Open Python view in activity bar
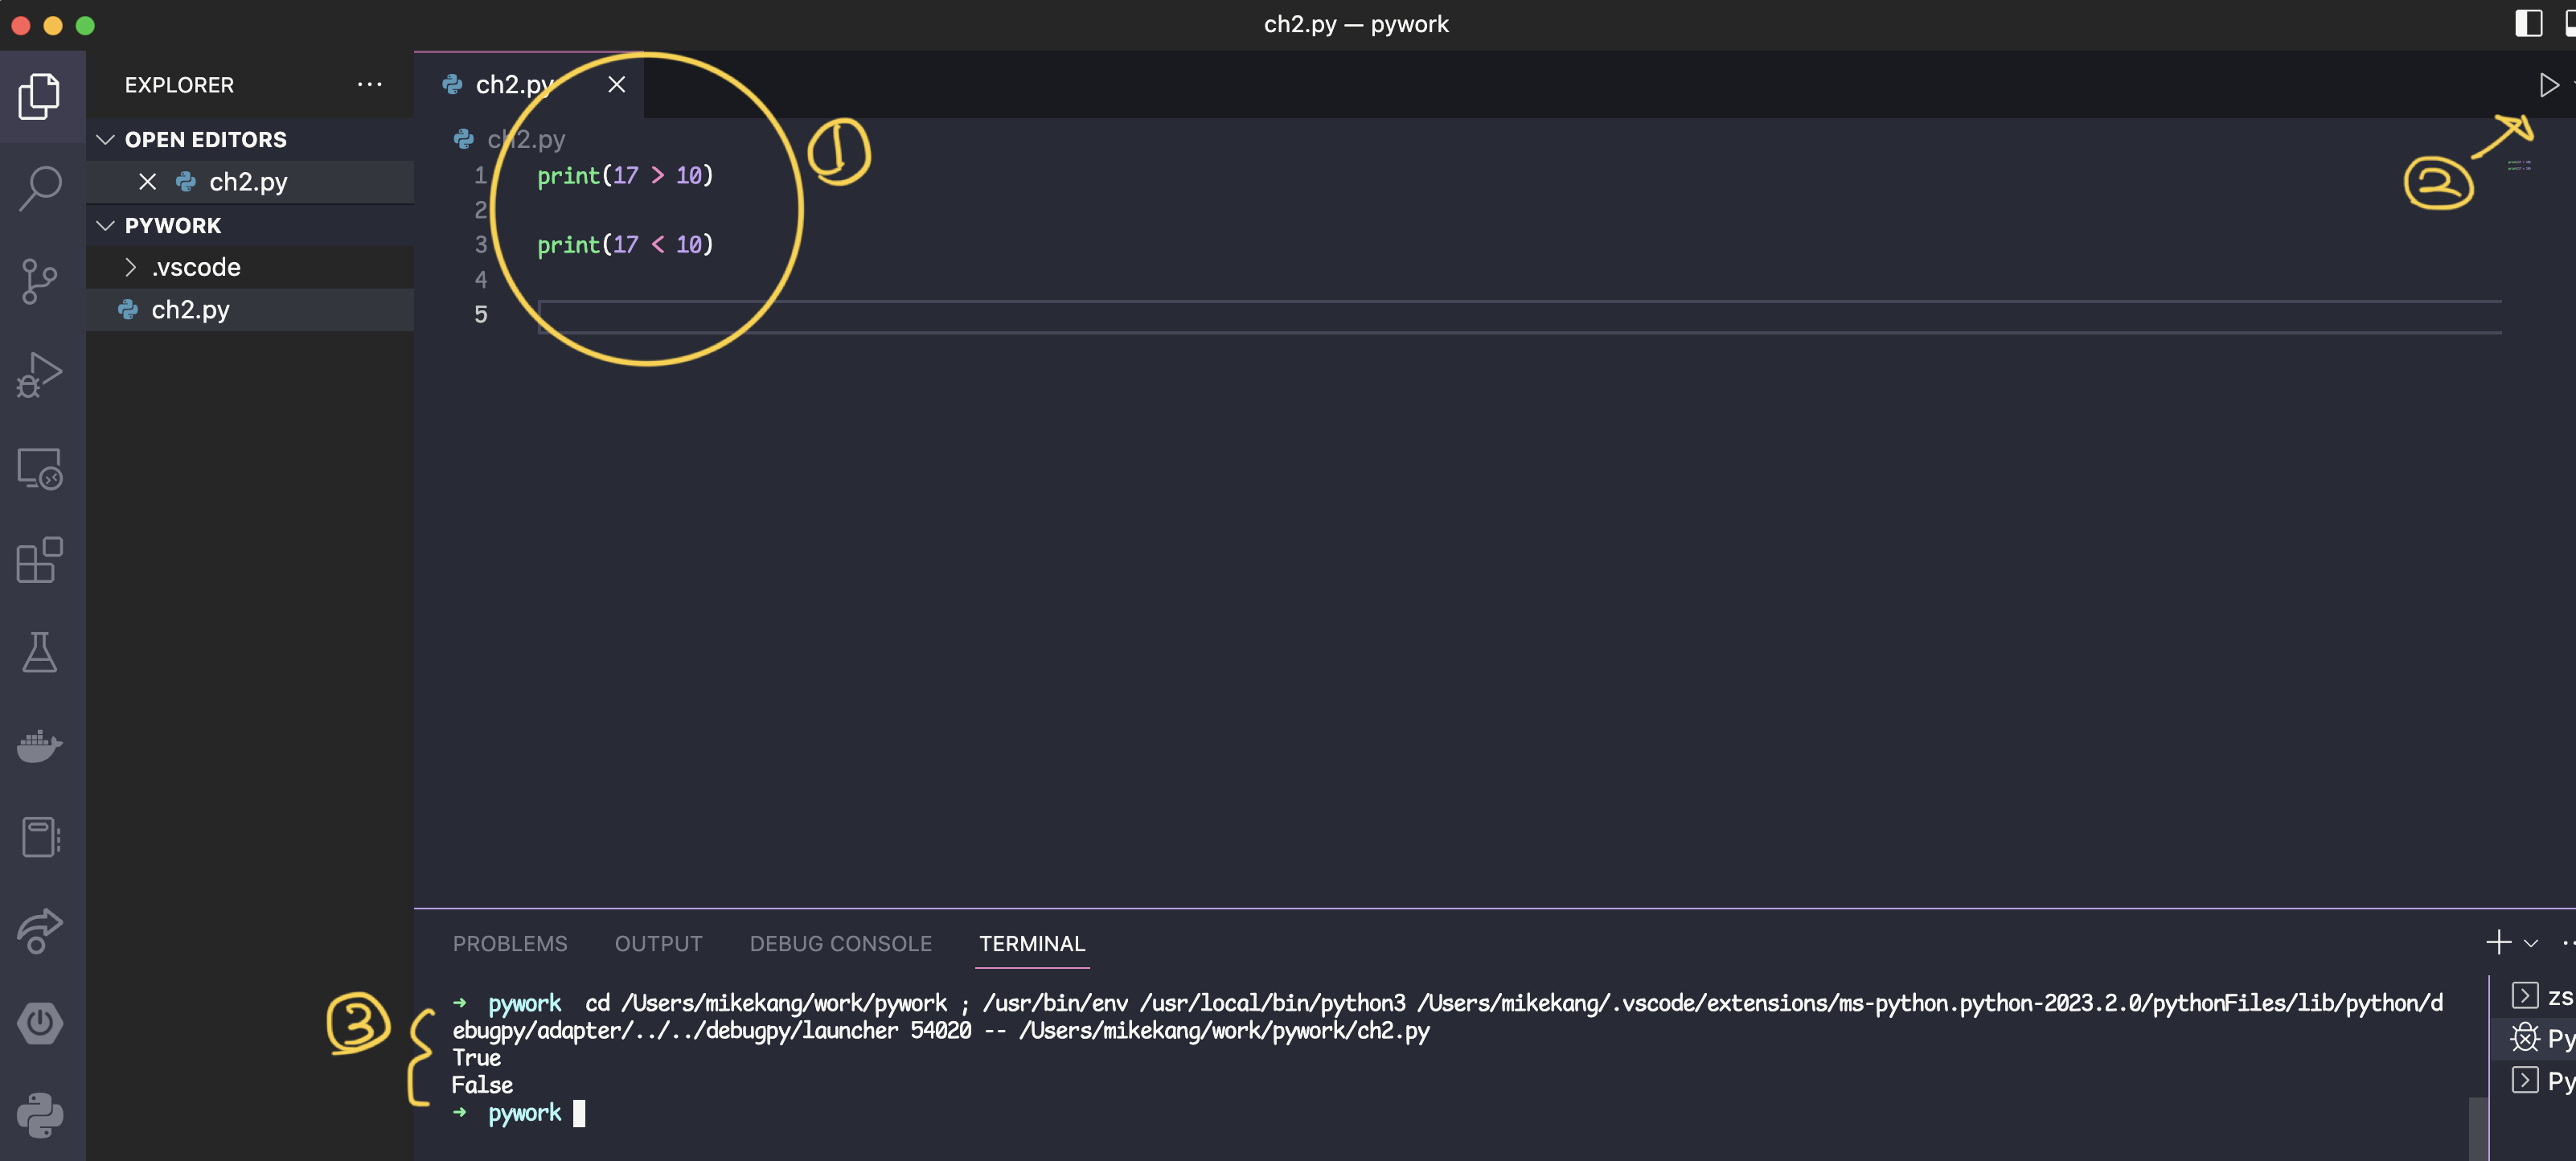 click(40, 1114)
